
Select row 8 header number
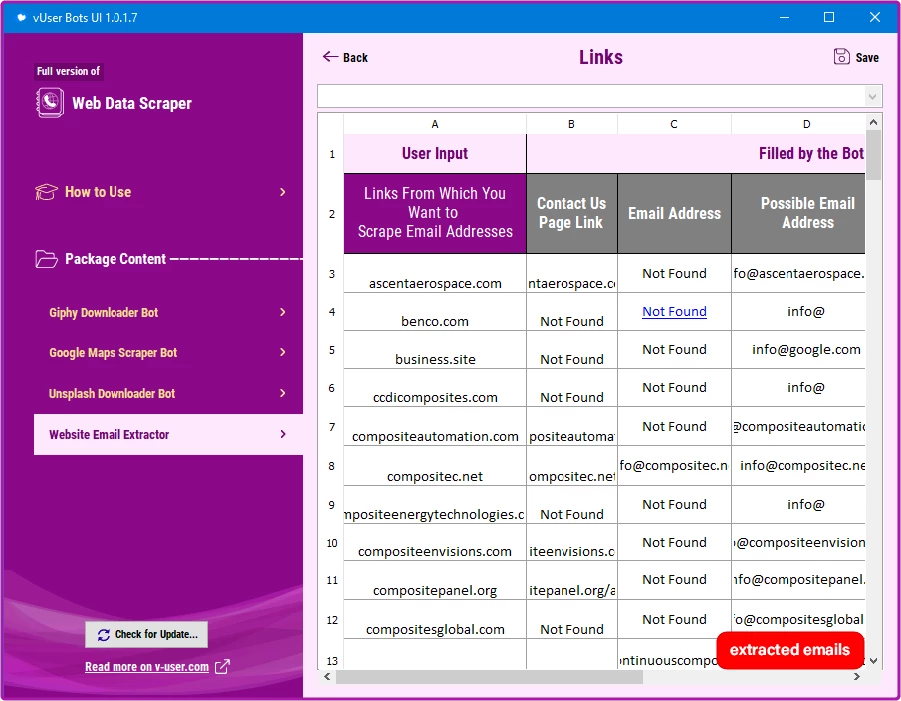click(x=332, y=466)
